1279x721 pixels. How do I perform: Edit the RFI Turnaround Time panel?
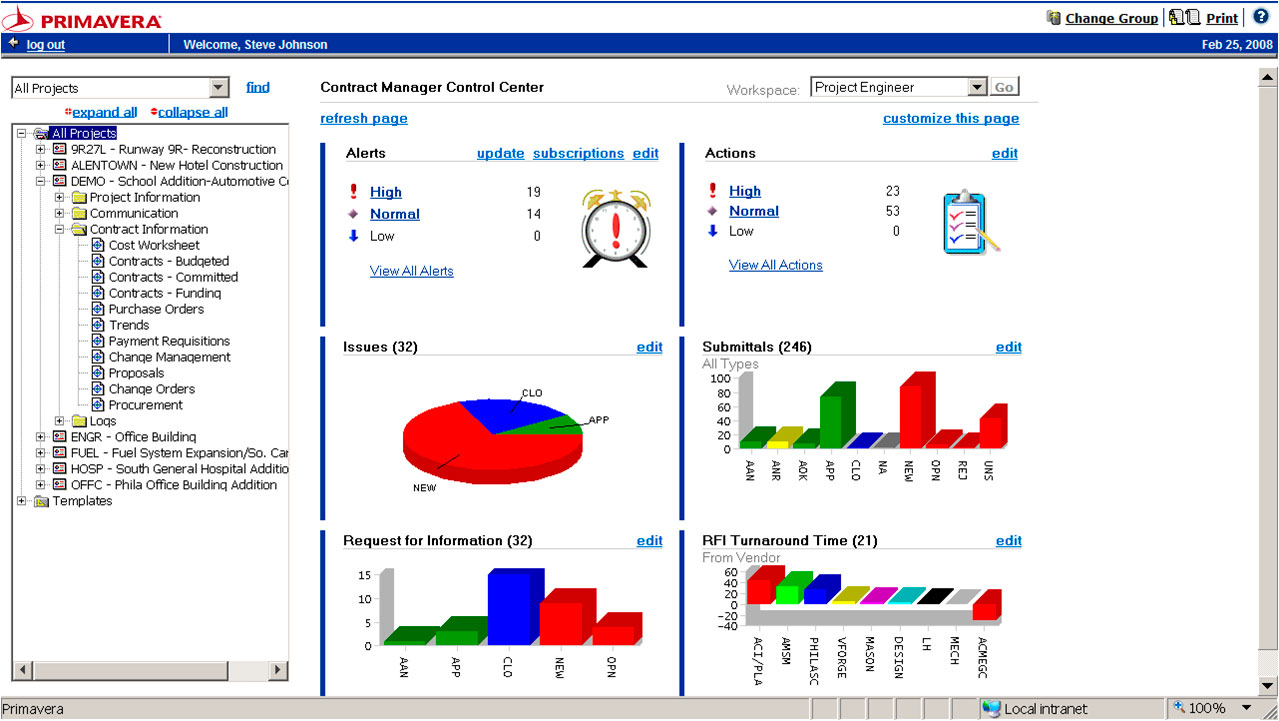point(1009,541)
